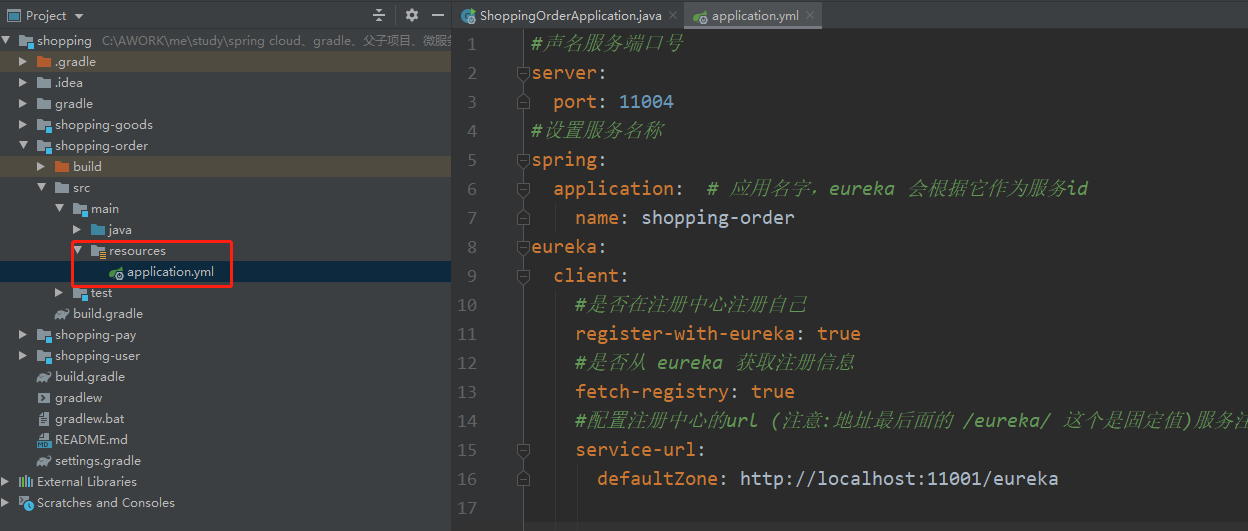
Task: Expand the gradle folder arrow
Action: coord(23,104)
